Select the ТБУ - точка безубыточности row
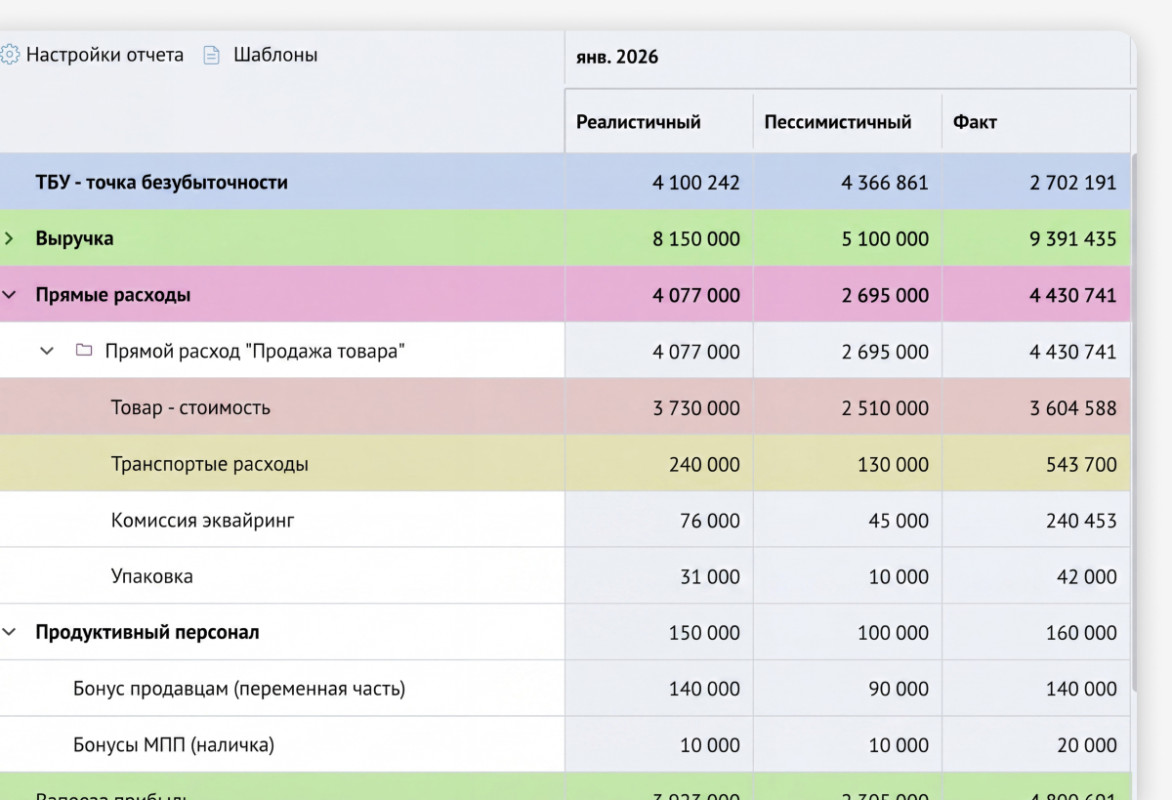This screenshot has width=1172, height=800. point(565,182)
